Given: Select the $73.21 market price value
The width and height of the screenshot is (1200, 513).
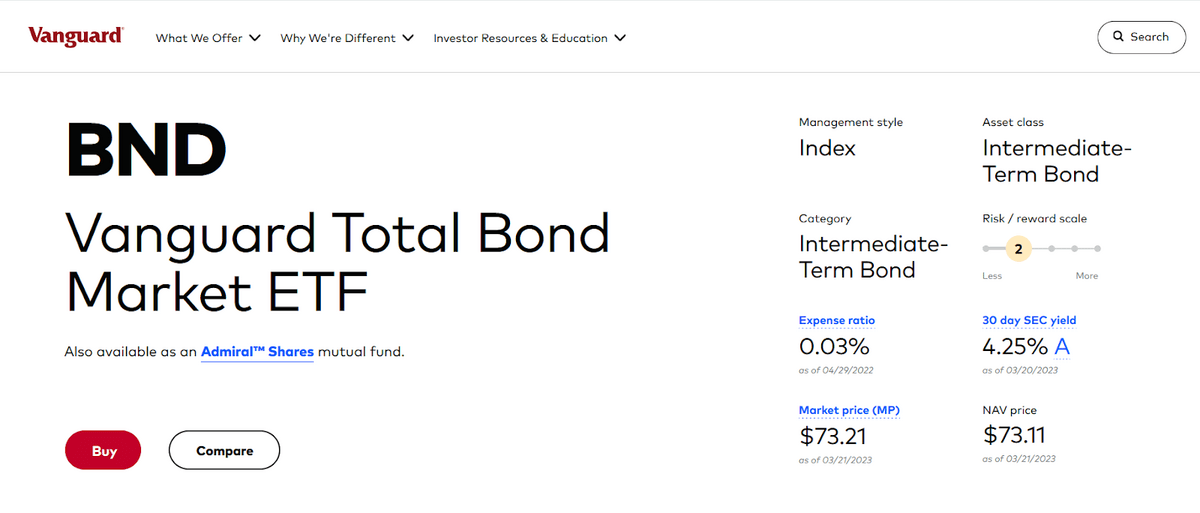Looking at the screenshot, I should [x=833, y=437].
